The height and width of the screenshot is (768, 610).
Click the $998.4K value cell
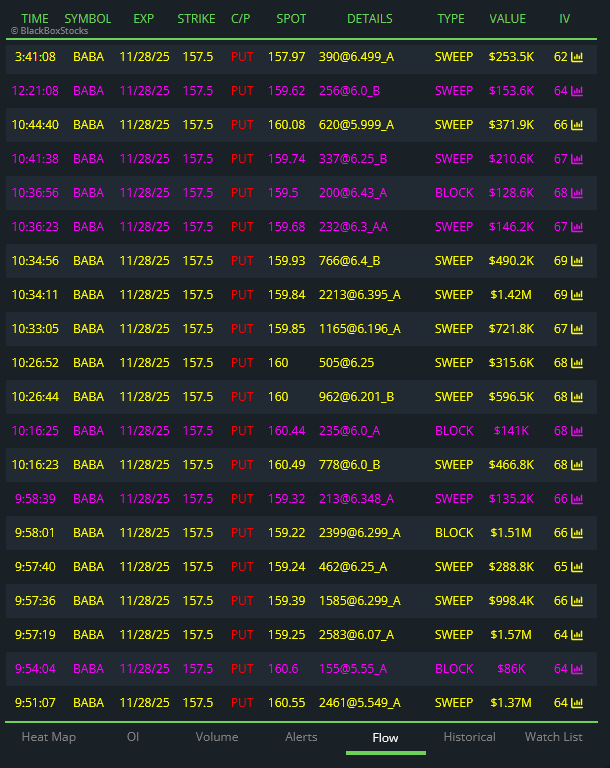tap(511, 601)
